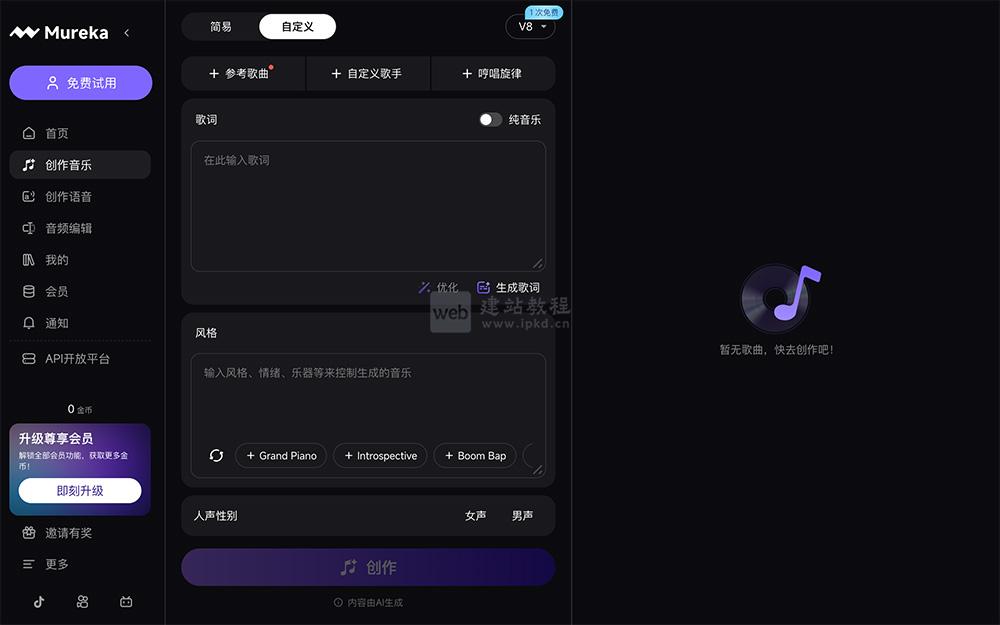Open the Bilibili social link icon
Screen dimensions: 1000x625
126,602
